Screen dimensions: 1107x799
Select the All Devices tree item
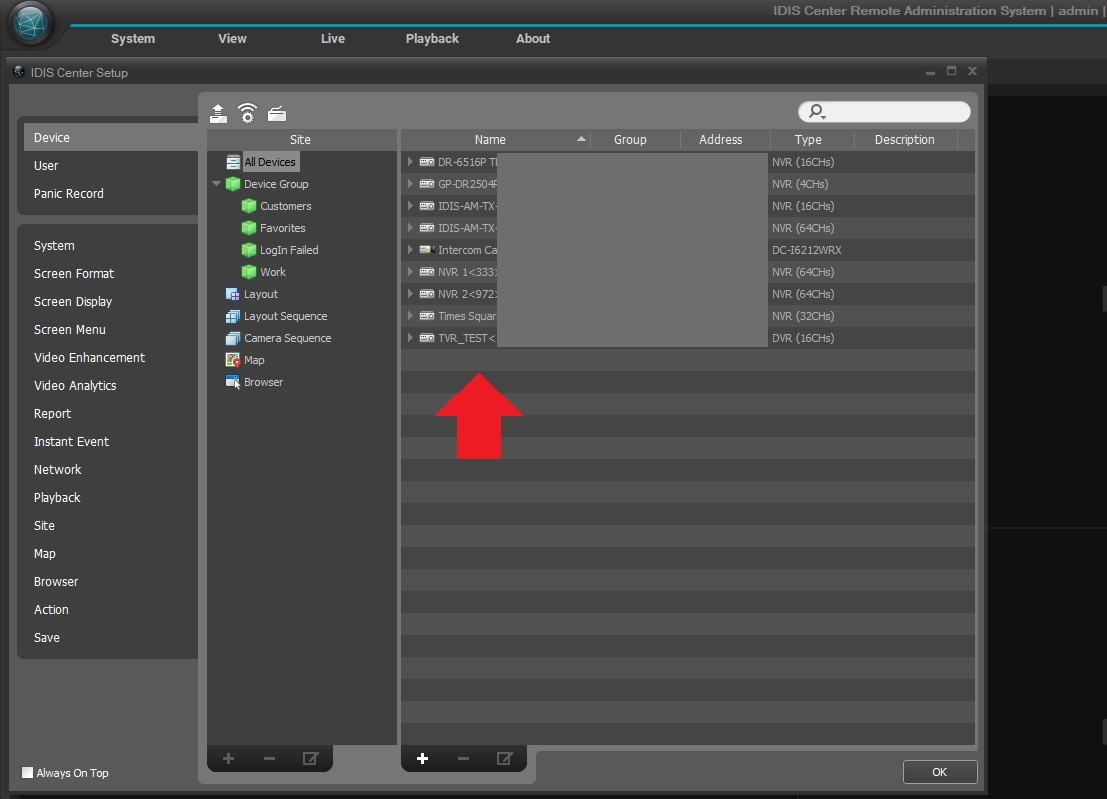coord(270,162)
